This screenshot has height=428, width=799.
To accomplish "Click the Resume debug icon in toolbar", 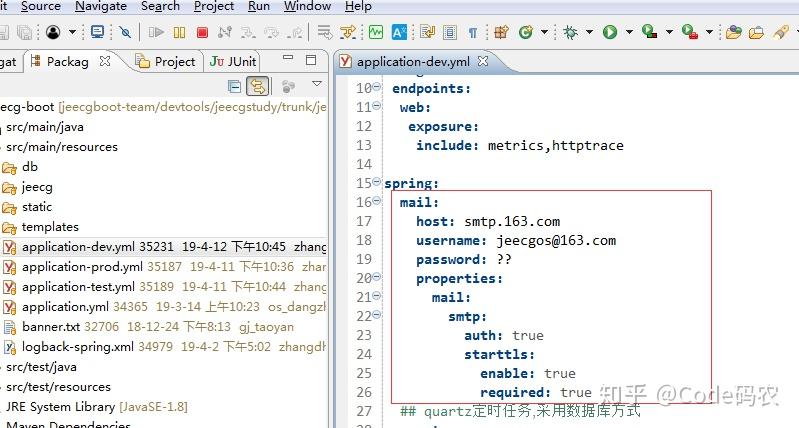I will coord(156,33).
